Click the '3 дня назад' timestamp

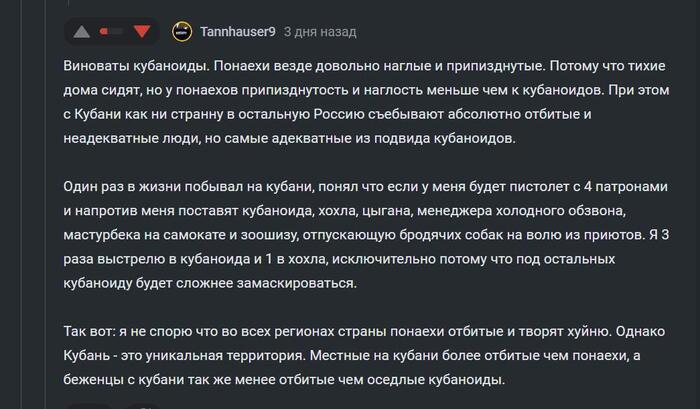tap(320, 32)
